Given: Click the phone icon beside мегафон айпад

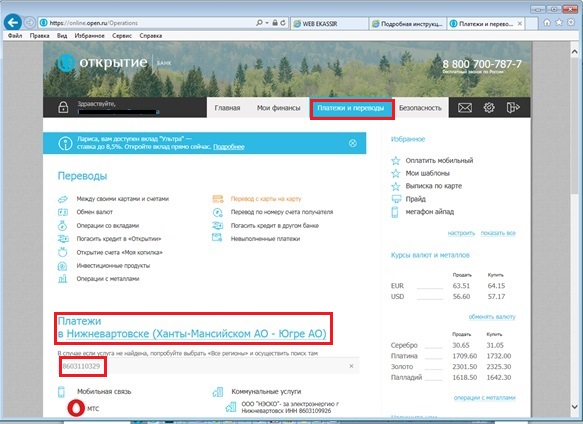Looking at the screenshot, I should [395, 212].
